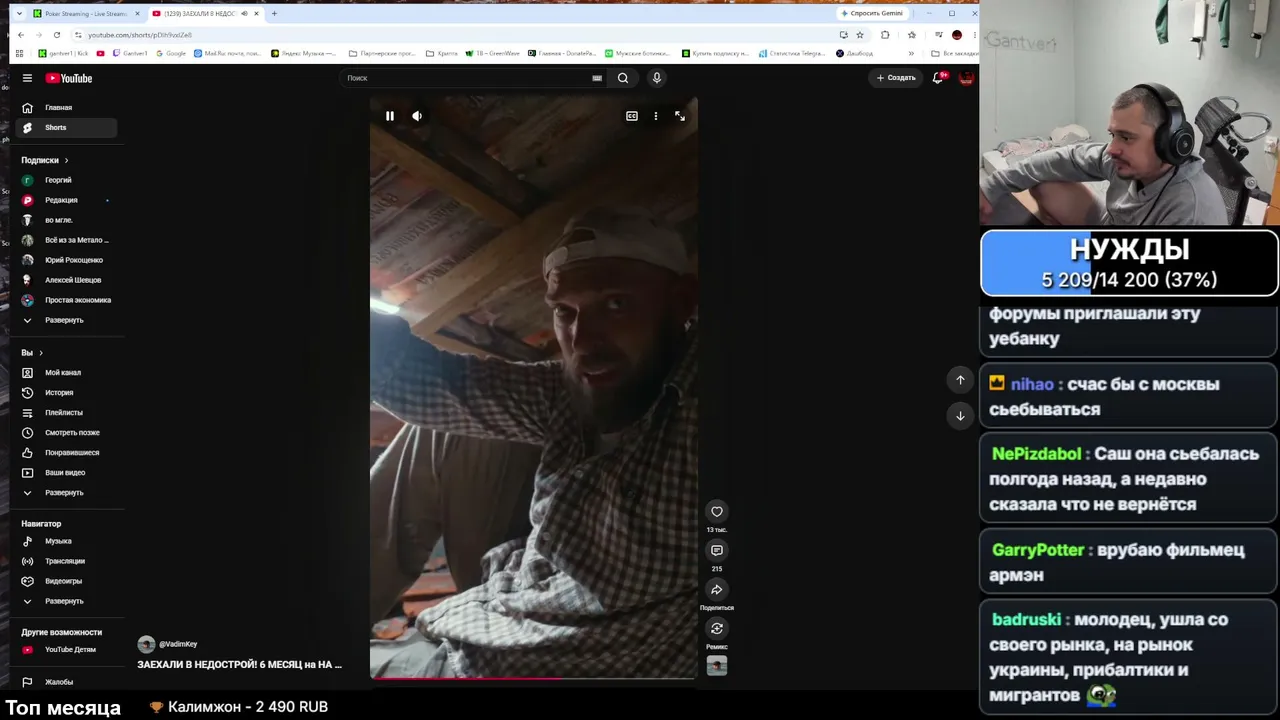1280x720 pixels.
Task: Toggle subtitles on the Short player
Action: coord(632,116)
